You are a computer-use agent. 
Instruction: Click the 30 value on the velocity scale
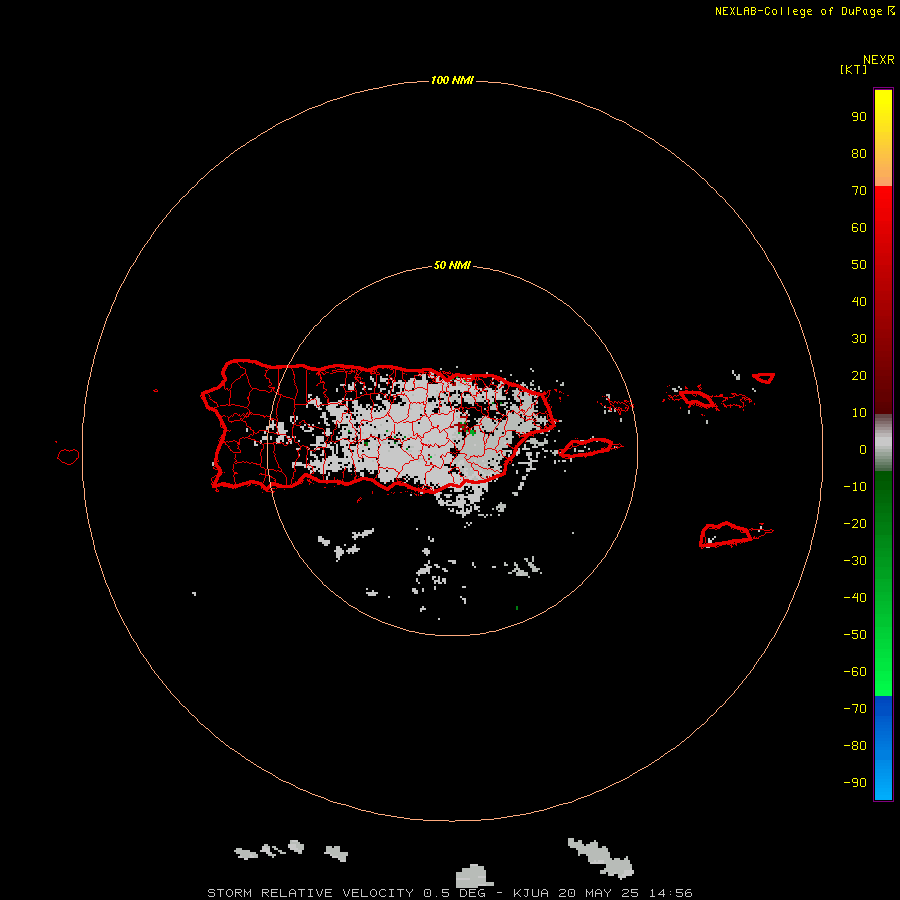click(859, 339)
